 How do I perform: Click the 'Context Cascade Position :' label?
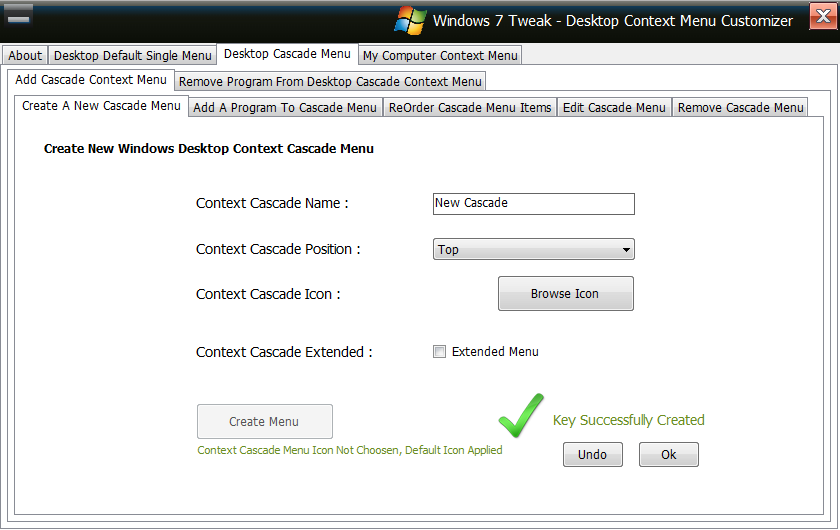(x=278, y=249)
